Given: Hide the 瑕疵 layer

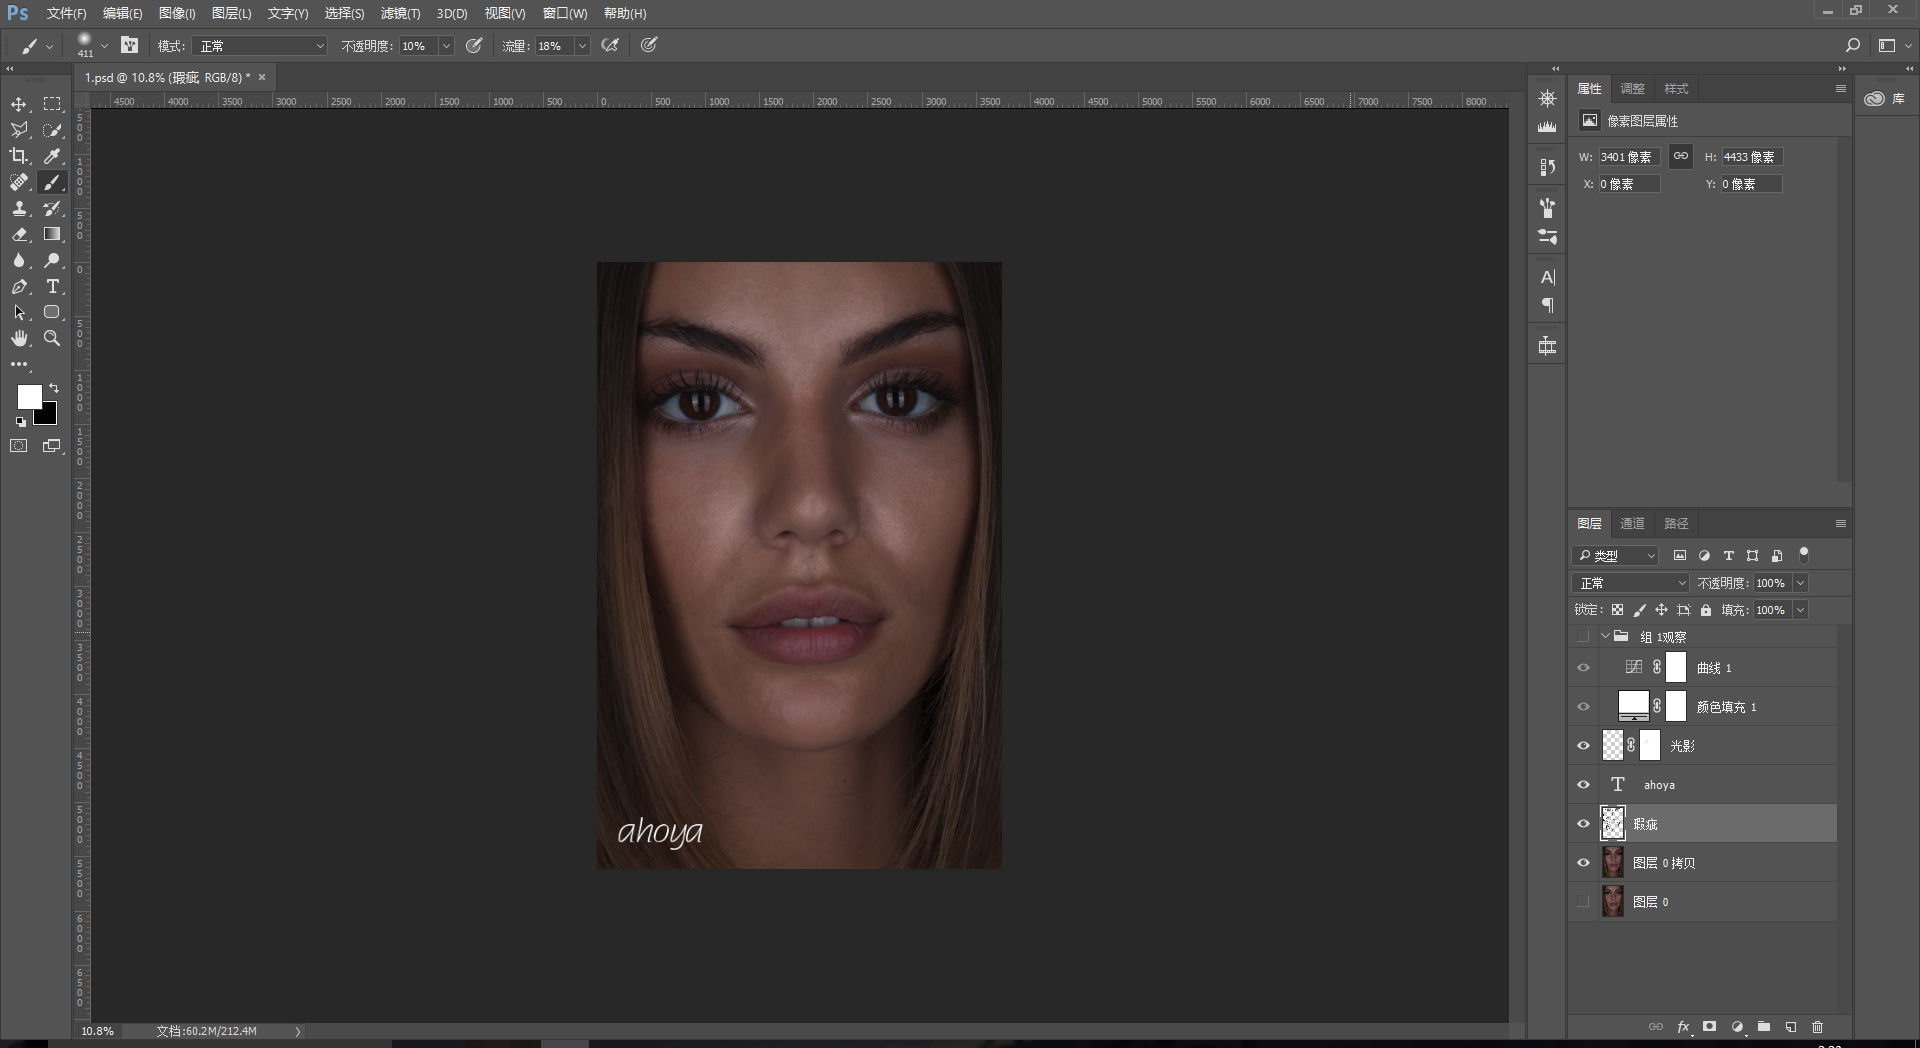Looking at the screenshot, I should [x=1583, y=823].
